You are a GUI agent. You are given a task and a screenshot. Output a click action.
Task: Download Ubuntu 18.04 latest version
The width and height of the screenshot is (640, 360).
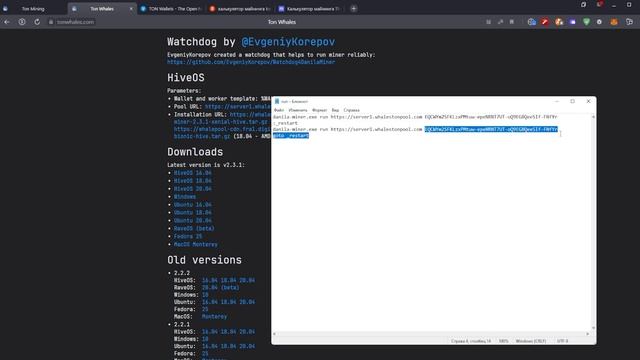[x=193, y=213]
